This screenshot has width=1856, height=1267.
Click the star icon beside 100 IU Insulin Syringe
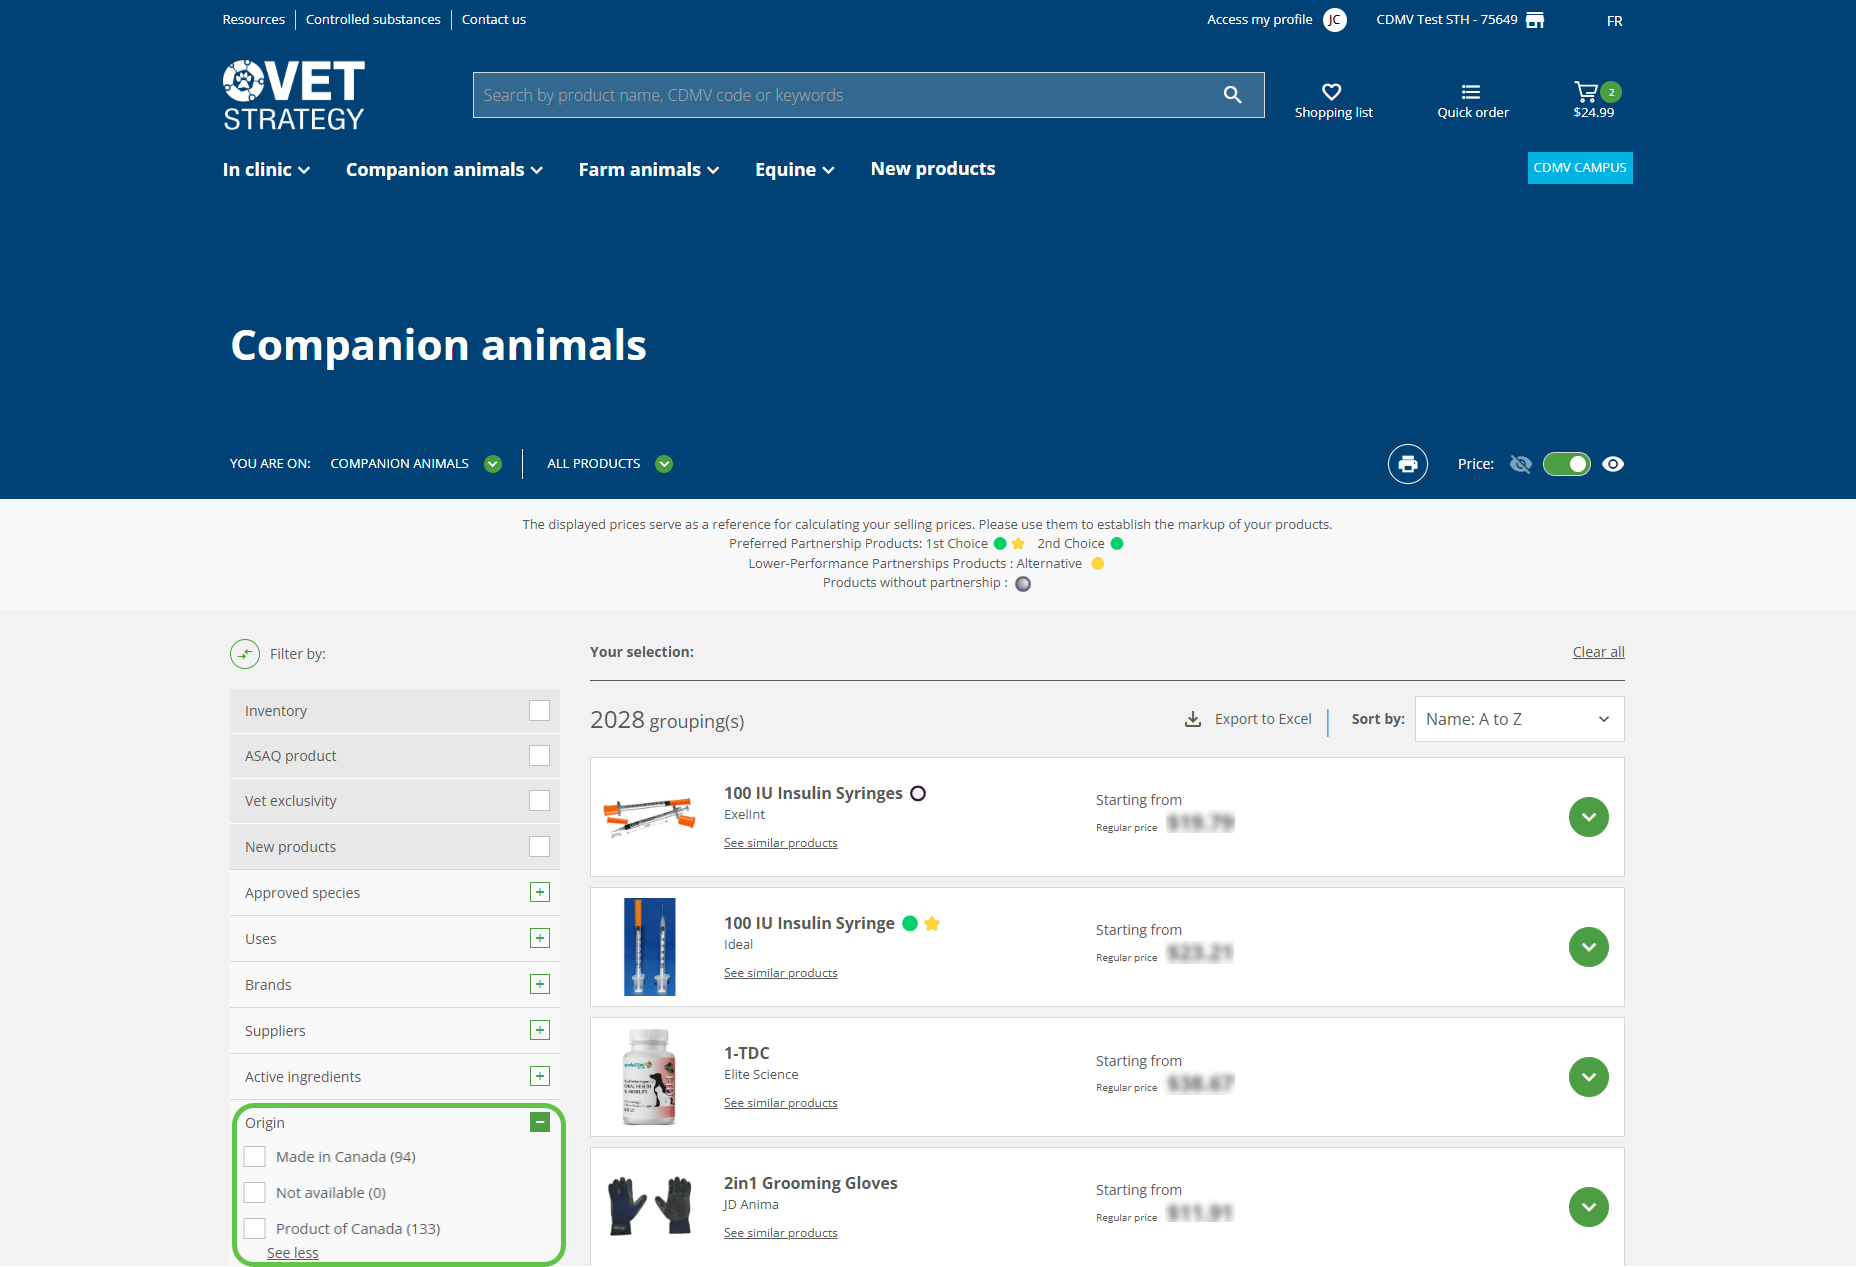(x=931, y=923)
